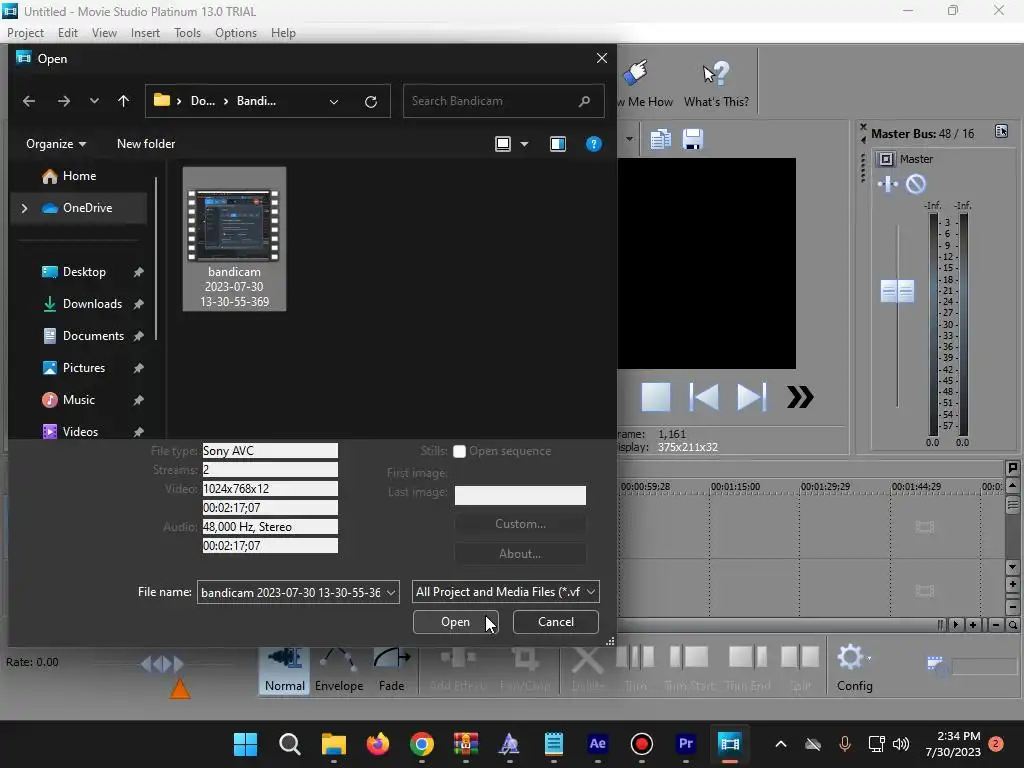Viewport: 1024px width, 768px height.
Task: Open the Tools menu
Action: 187,33
